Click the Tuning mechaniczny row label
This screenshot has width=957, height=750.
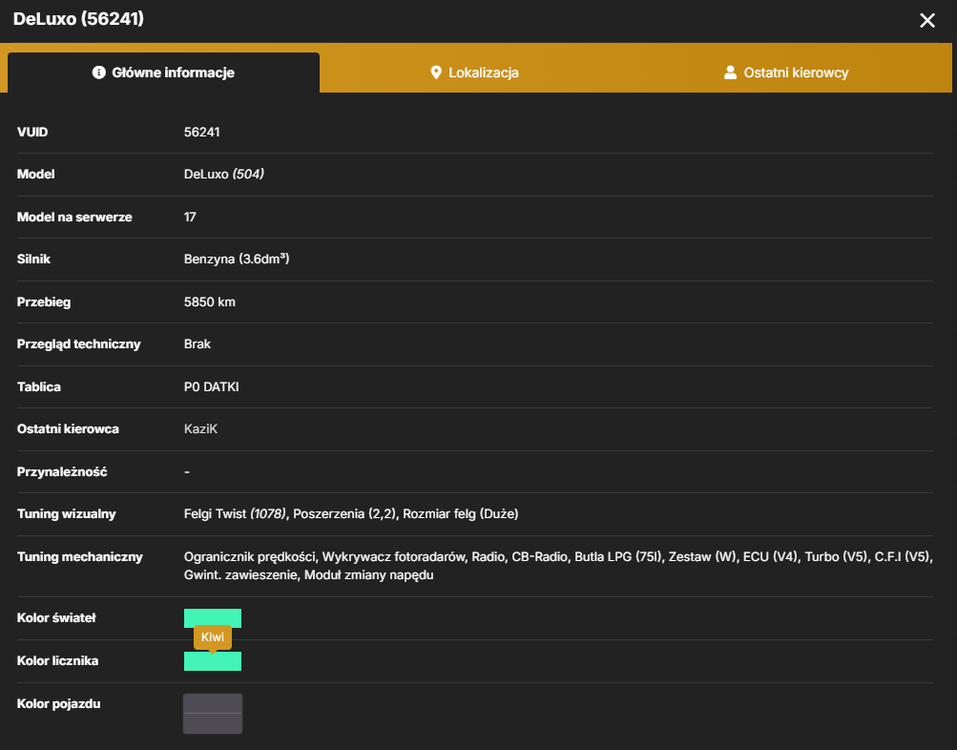tap(79, 557)
